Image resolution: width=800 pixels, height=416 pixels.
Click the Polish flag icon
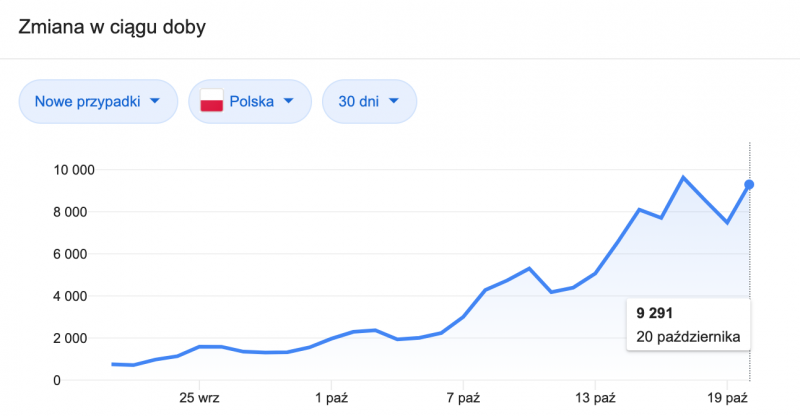(x=212, y=101)
